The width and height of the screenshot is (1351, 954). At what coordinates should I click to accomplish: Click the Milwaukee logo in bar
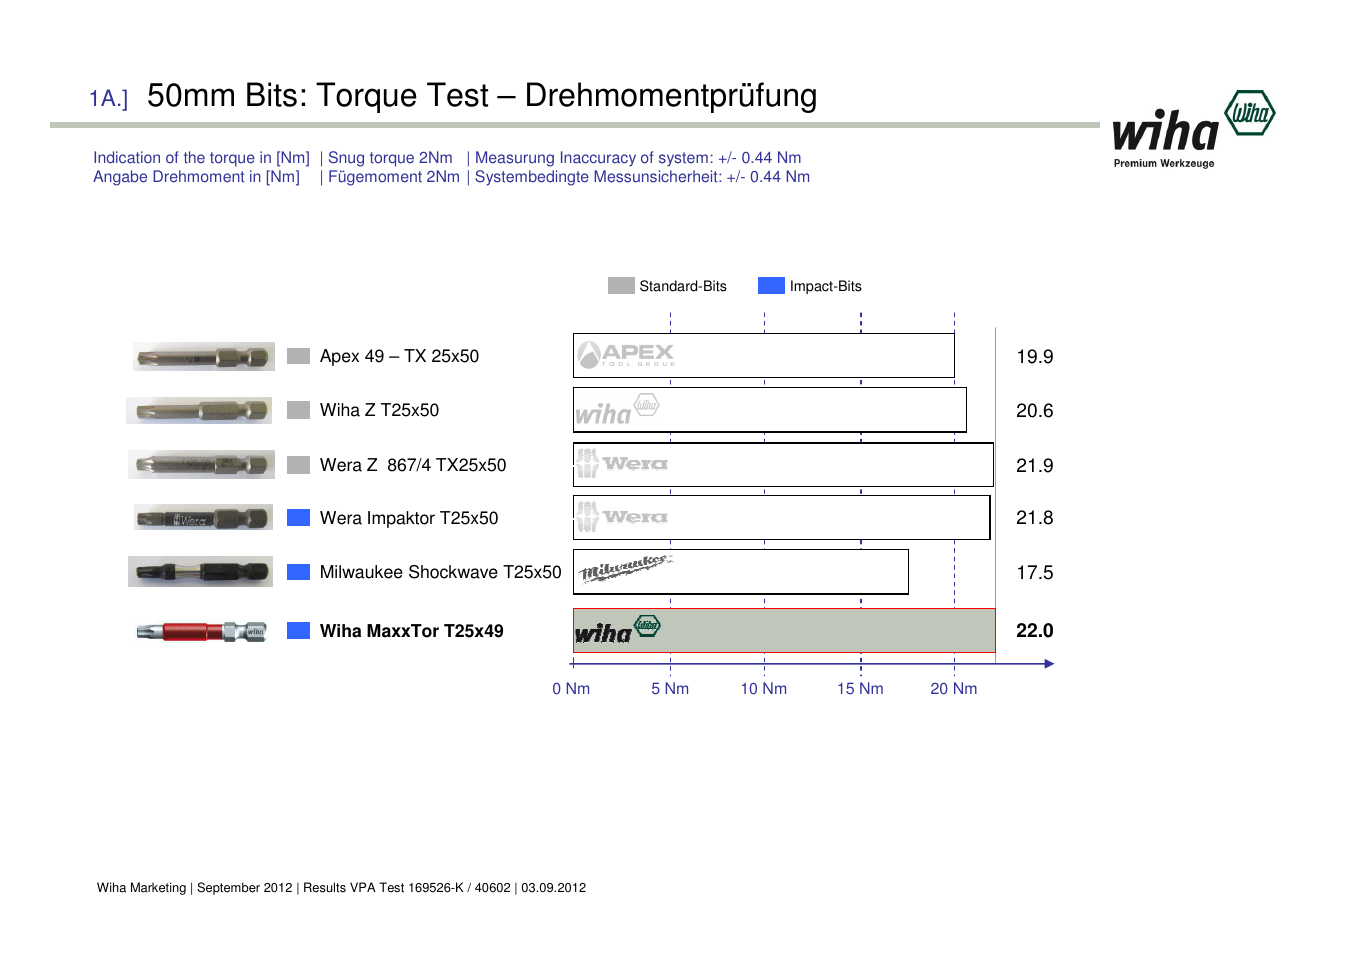(626, 568)
